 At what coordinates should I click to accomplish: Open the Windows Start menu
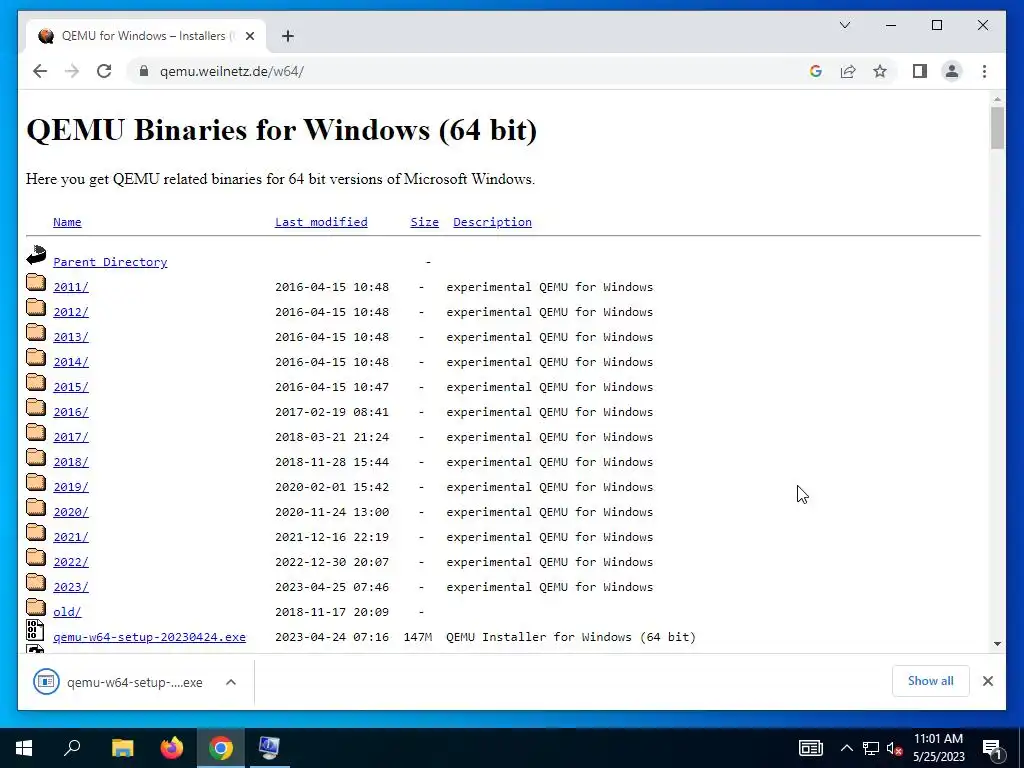[x=24, y=748]
